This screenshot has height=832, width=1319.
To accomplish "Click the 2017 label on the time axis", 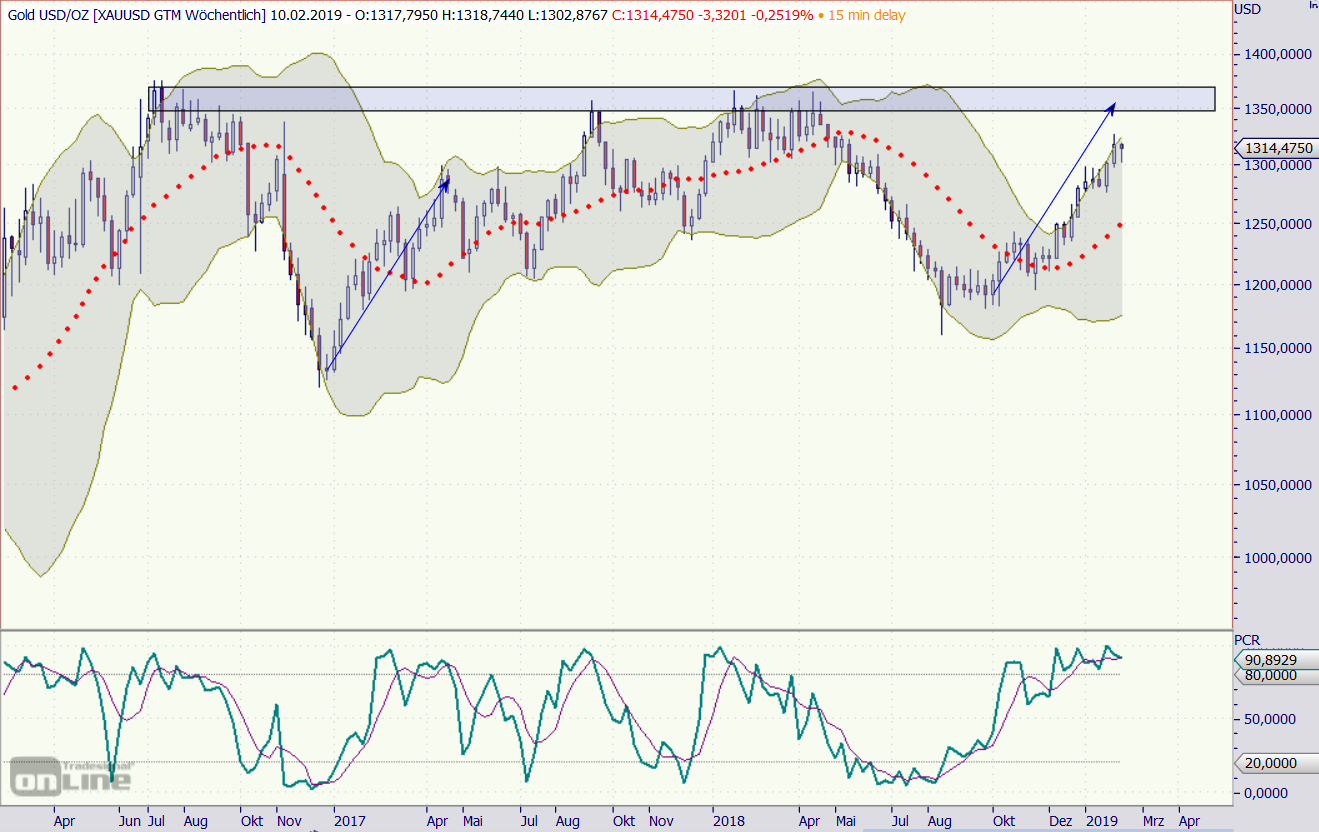I will pos(349,821).
